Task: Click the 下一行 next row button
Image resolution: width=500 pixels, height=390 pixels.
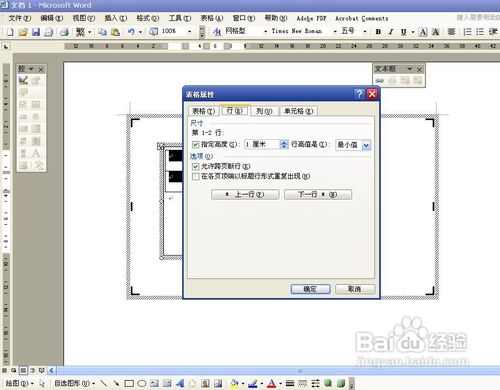Action: pyautogui.click(x=318, y=194)
